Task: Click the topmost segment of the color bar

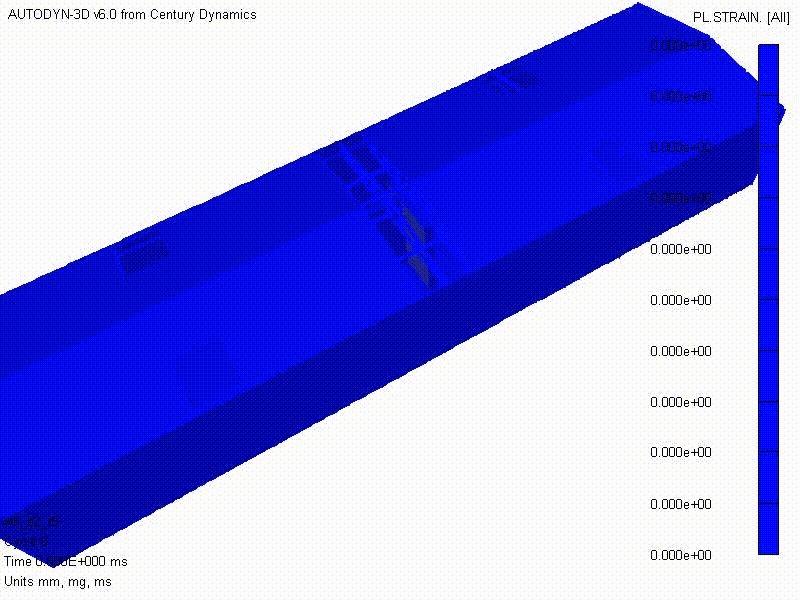Action: [x=768, y=70]
